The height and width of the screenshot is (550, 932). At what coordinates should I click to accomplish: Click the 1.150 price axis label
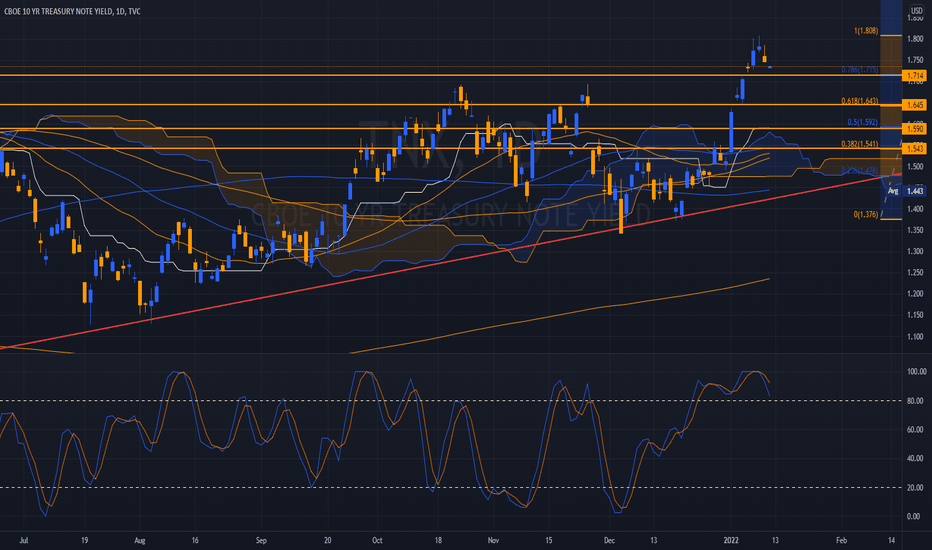[x=915, y=315]
